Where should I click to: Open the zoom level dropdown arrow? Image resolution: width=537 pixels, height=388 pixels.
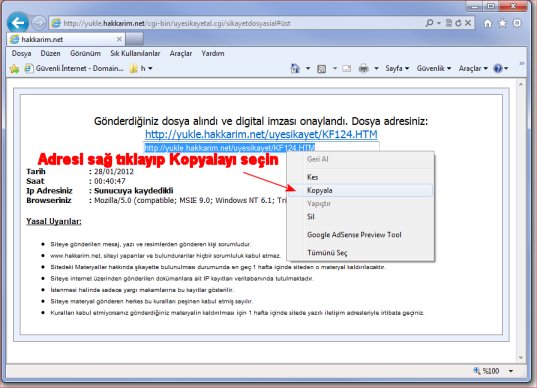[511, 371]
